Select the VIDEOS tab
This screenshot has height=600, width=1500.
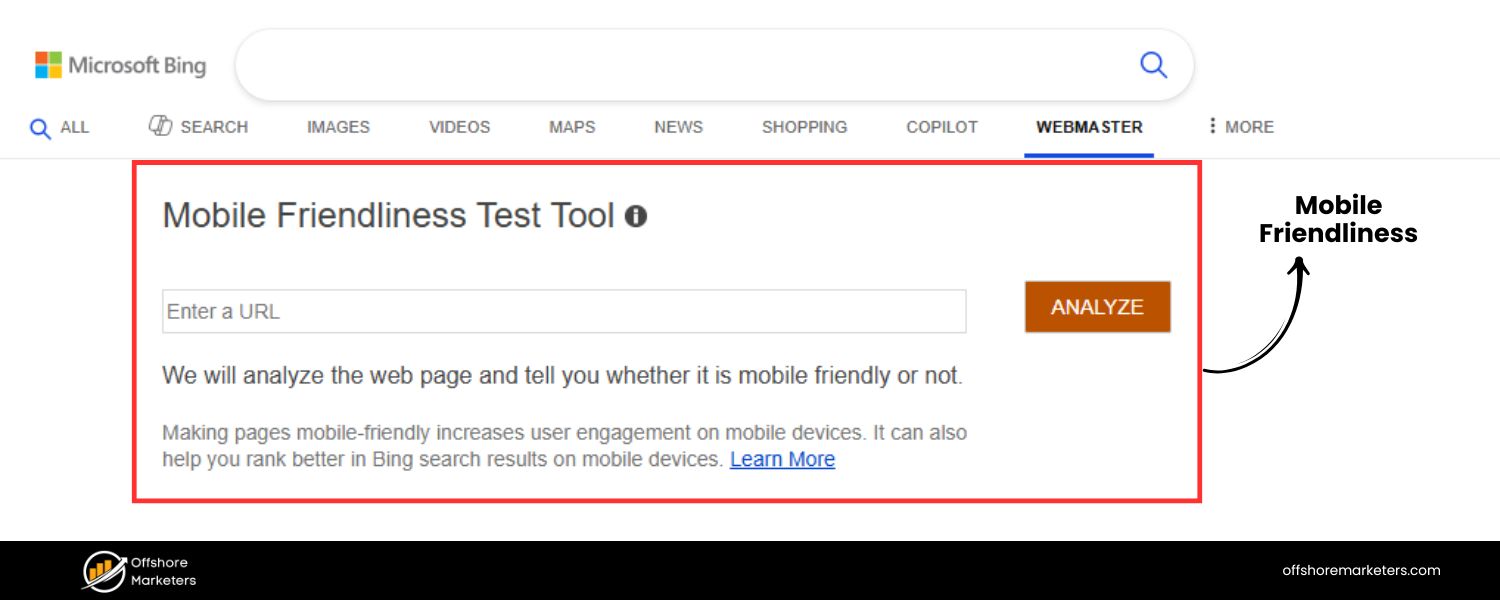(459, 127)
